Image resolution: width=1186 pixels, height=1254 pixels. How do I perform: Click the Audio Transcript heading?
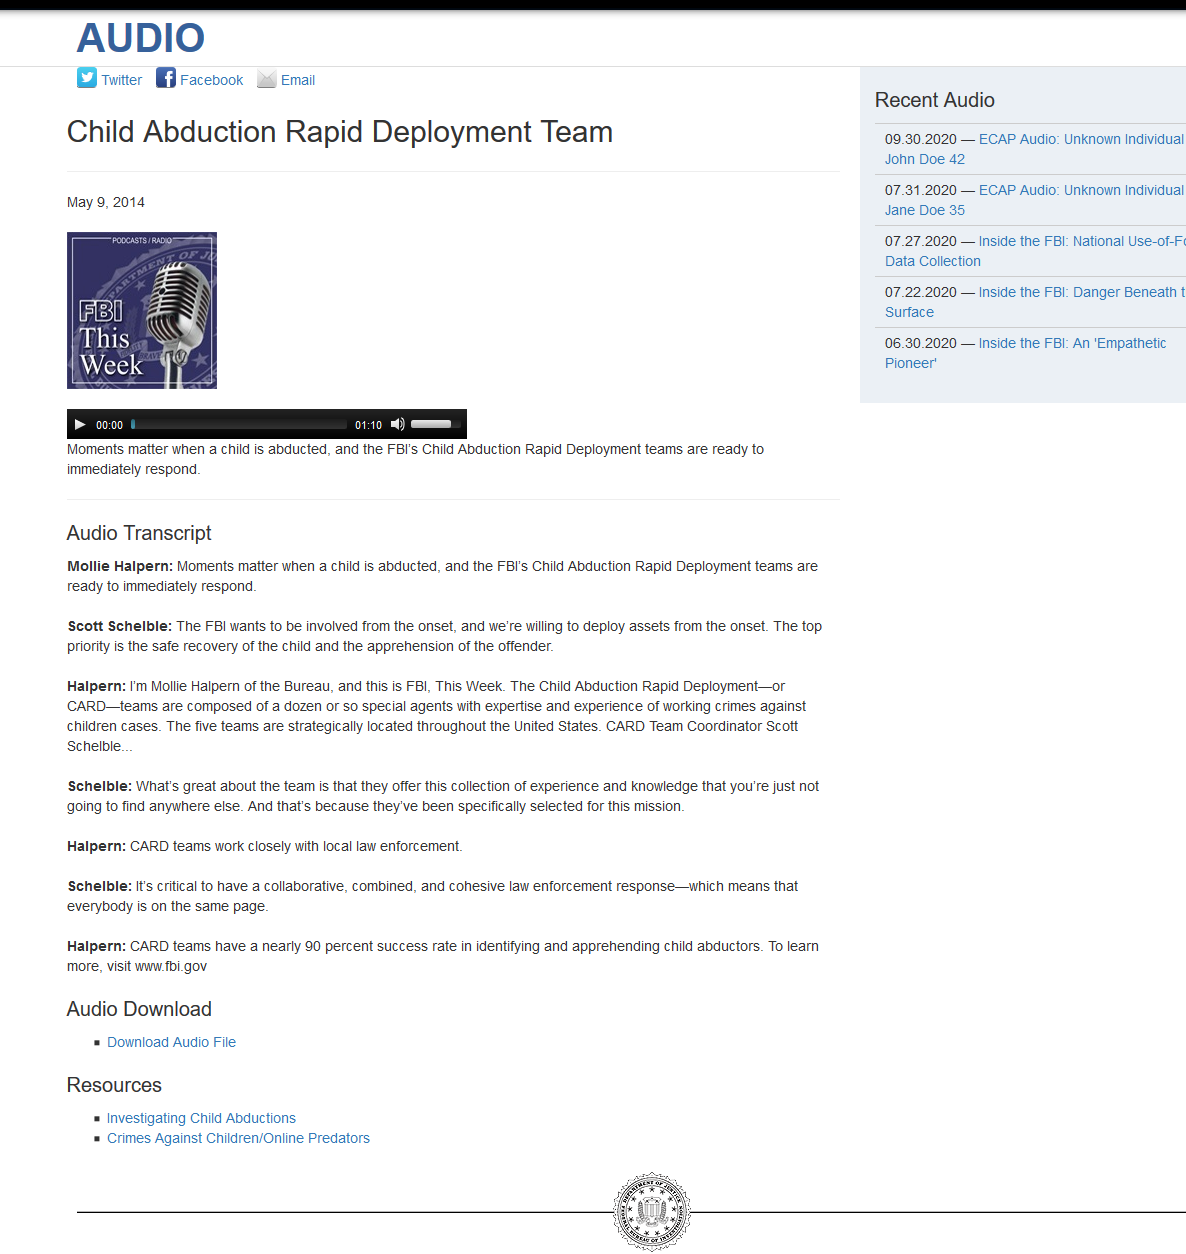[x=139, y=533]
